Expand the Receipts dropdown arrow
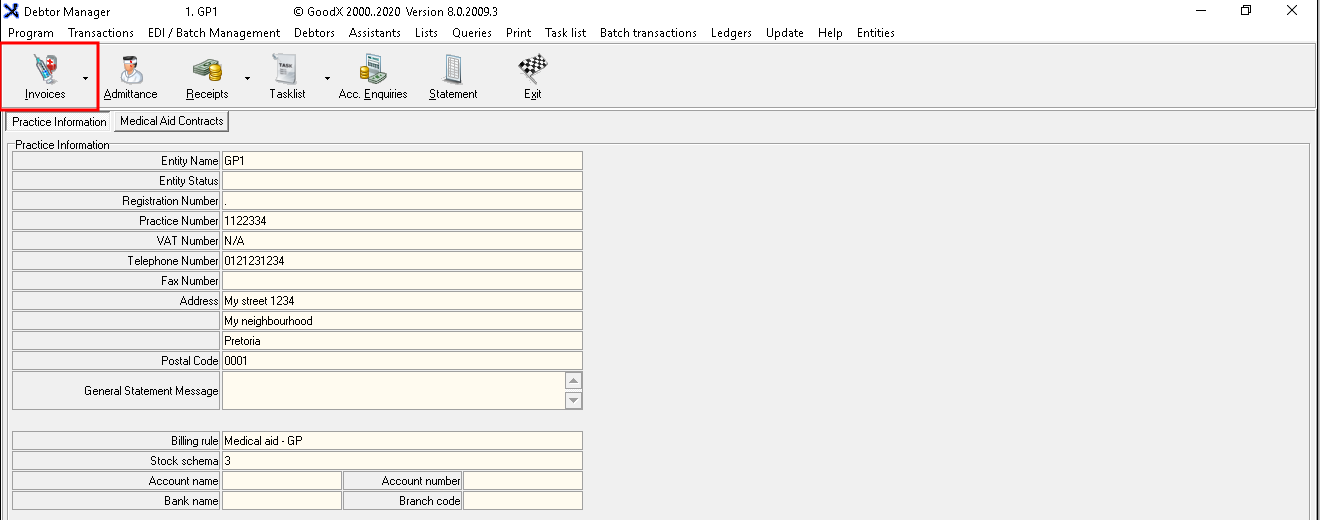The image size is (1320, 520). click(247, 77)
